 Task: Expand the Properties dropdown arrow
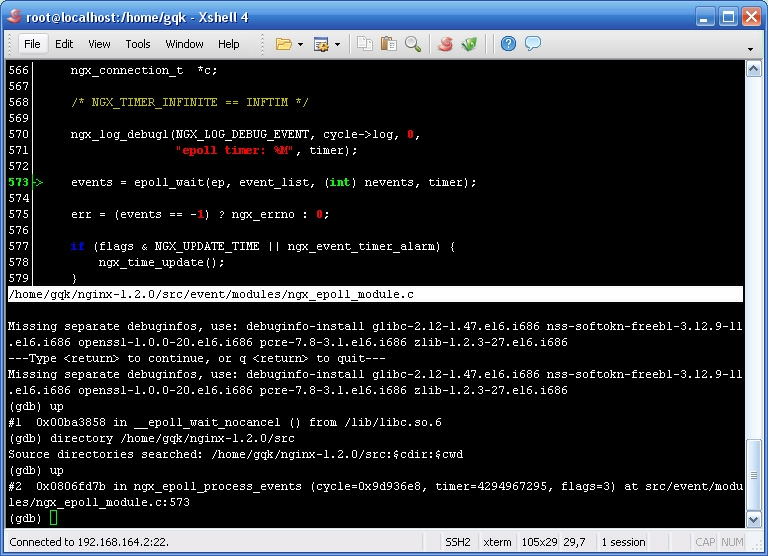tap(337, 44)
